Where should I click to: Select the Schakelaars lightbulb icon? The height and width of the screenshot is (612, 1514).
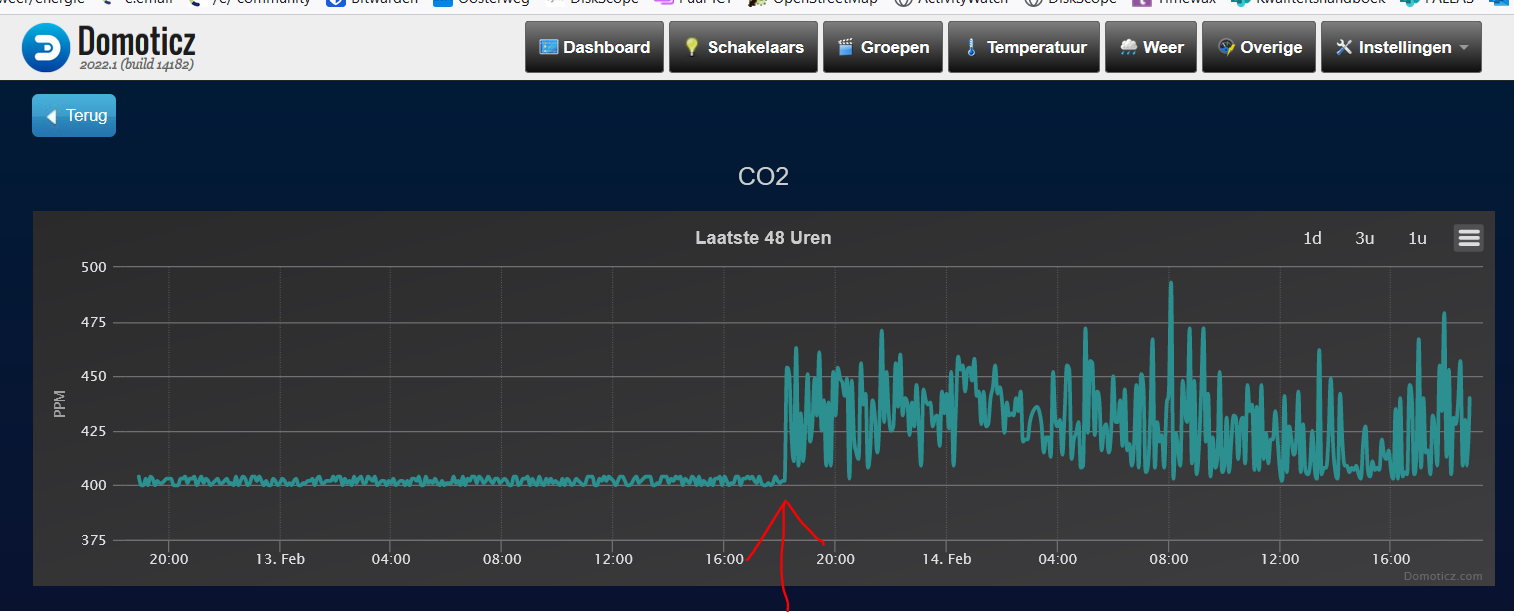pos(690,46)
